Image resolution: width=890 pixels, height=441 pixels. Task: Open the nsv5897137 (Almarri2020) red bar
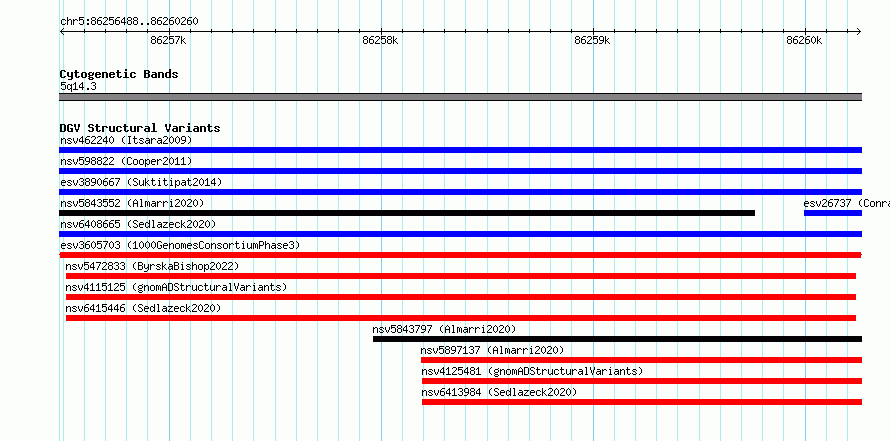tap(641, 360)
